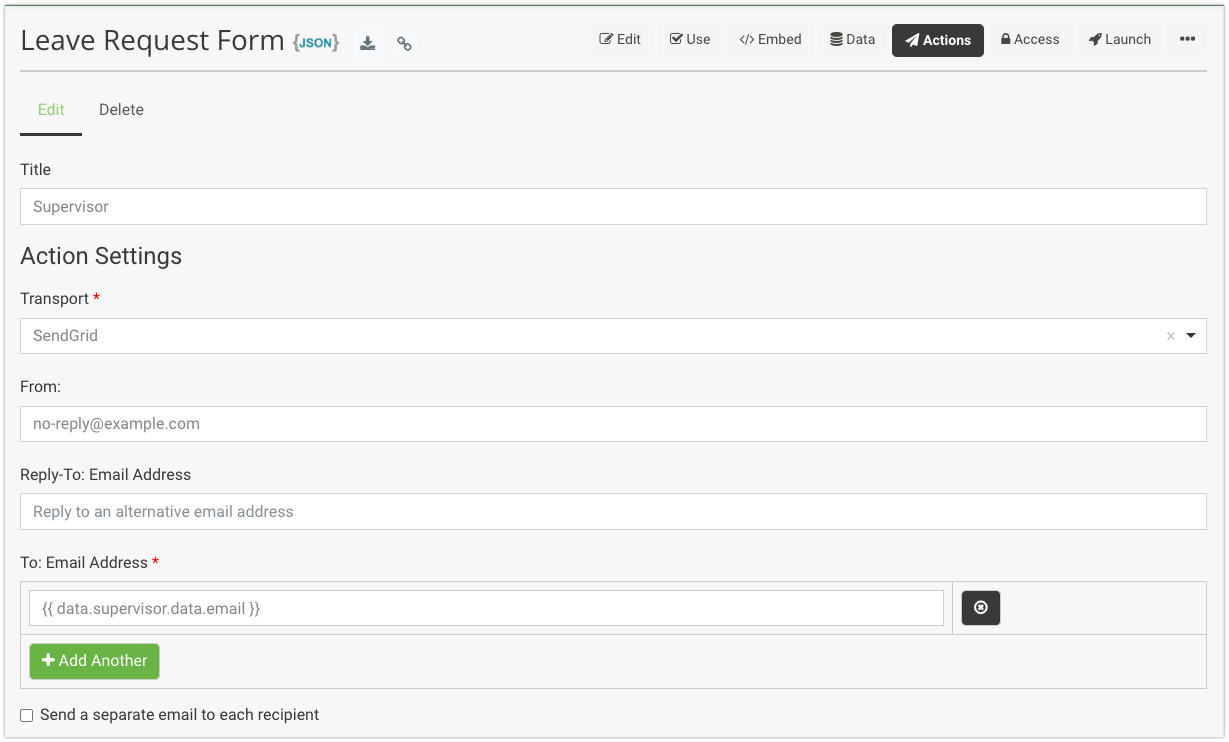Click the download form icon
This screenshot has width=1229, height=742.
coord(368,43)
